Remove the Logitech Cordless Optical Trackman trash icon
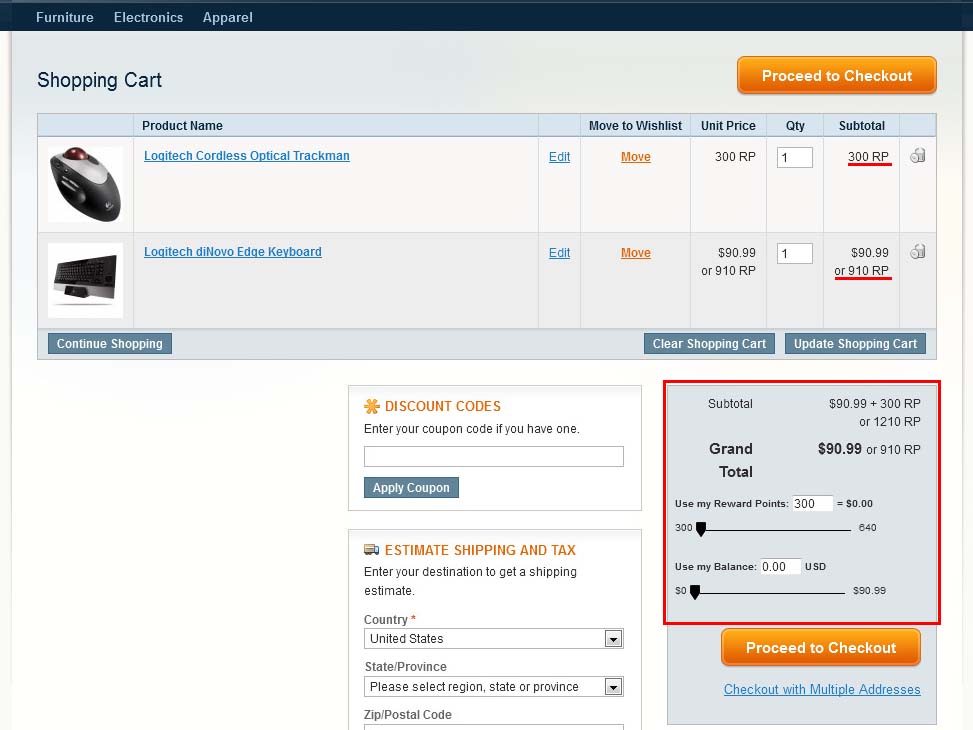The height and width of the screenshot is (730, 973). (918, 156)
